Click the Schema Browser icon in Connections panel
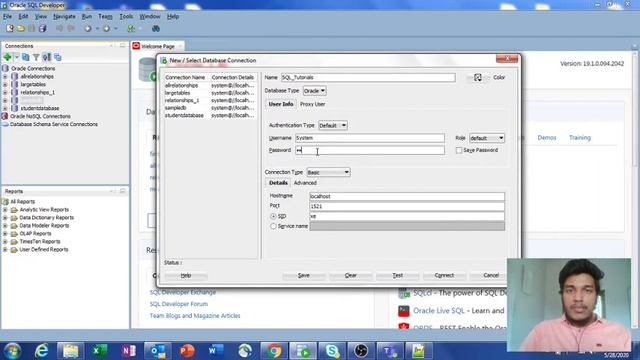The width and height of the screenshot is (640, 360). pos(47,57)
